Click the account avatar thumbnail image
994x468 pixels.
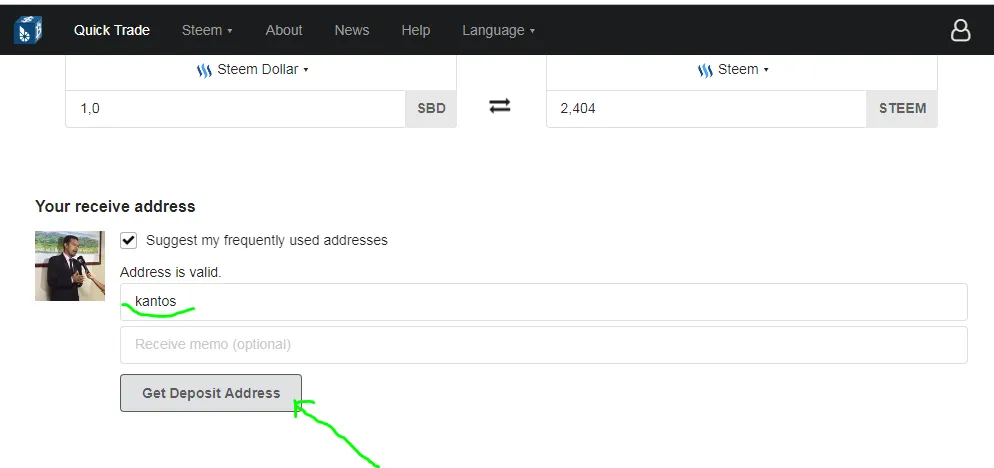tap(70, 266)
